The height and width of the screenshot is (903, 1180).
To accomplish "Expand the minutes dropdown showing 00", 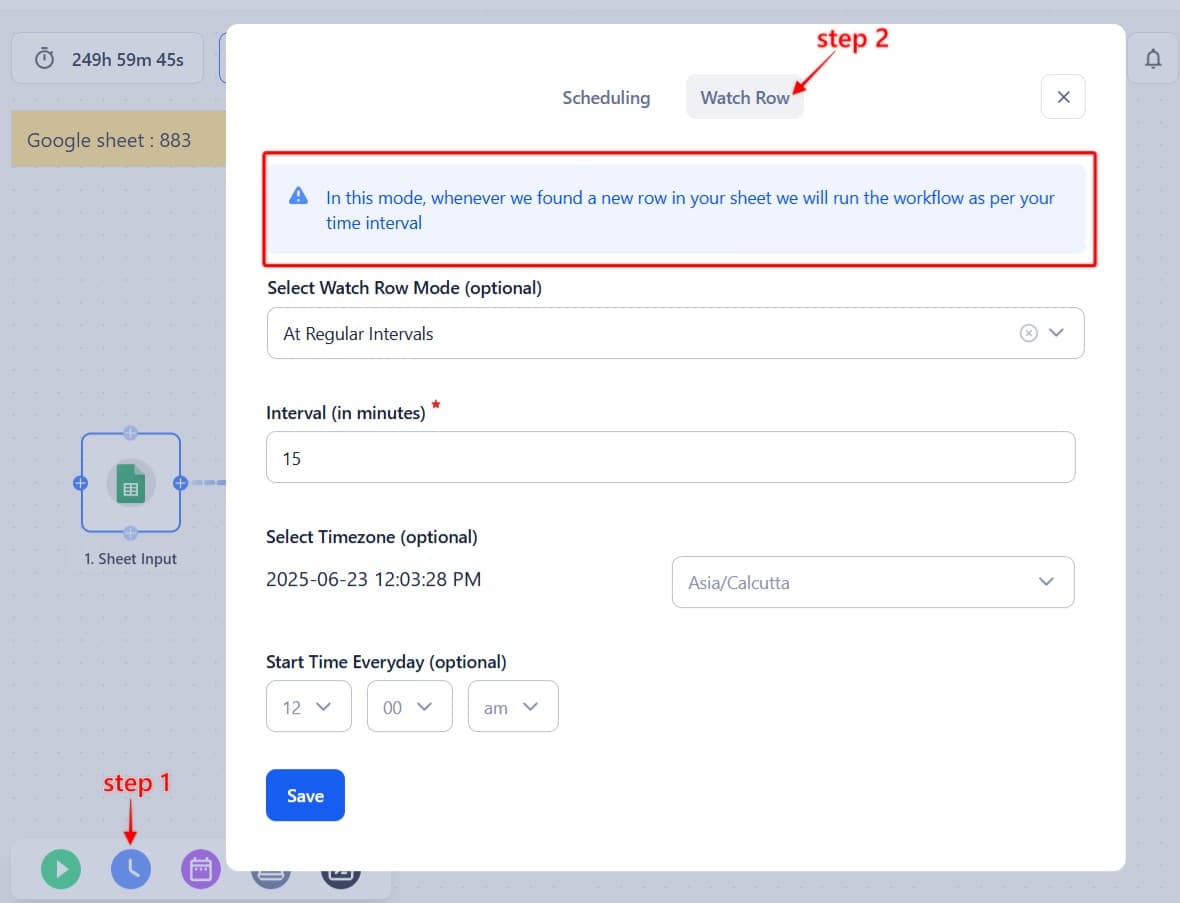I will pyautogui.click(x=409, y=706).
